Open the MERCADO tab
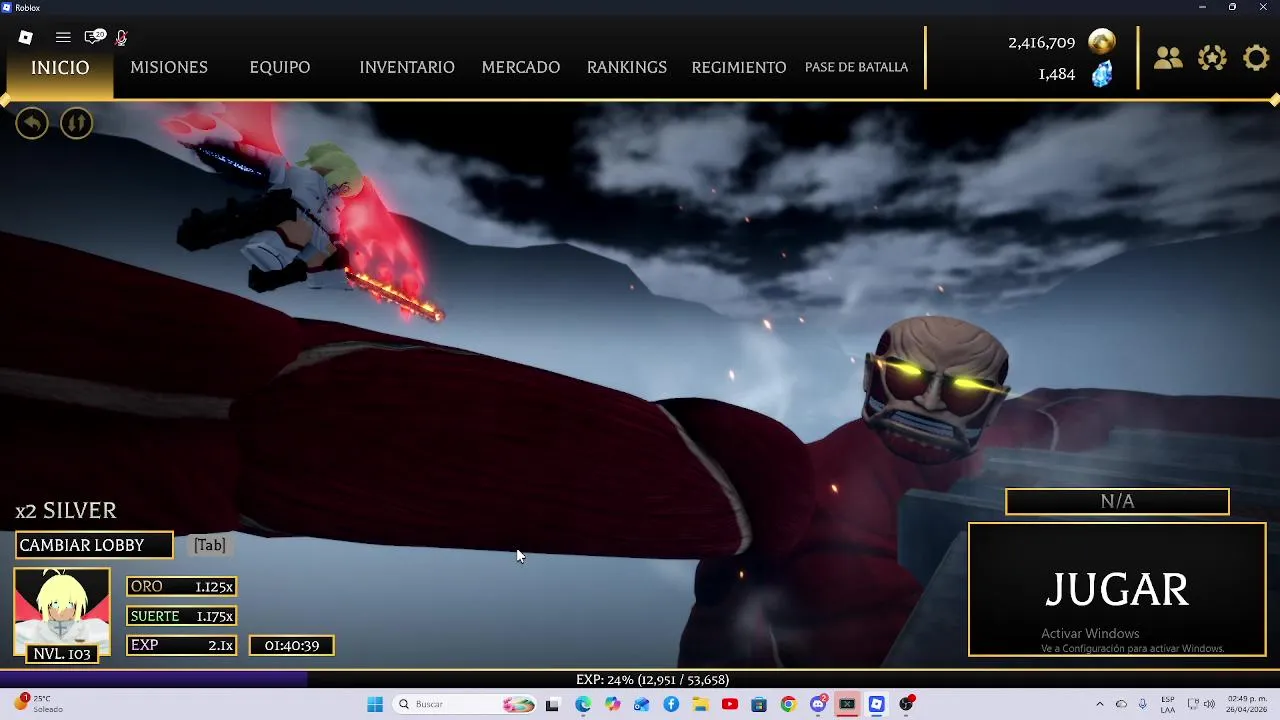Image resolution: width=1280 pixels, height=720 pixels. click(x=521, y=67)
